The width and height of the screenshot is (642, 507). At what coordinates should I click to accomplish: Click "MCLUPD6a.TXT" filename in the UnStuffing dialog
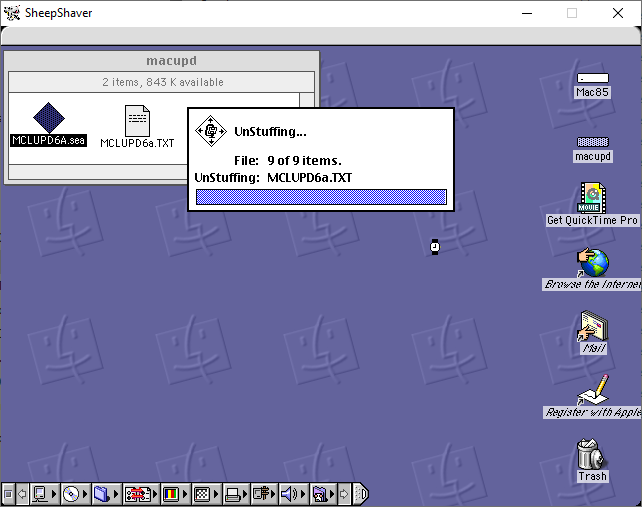310,178
